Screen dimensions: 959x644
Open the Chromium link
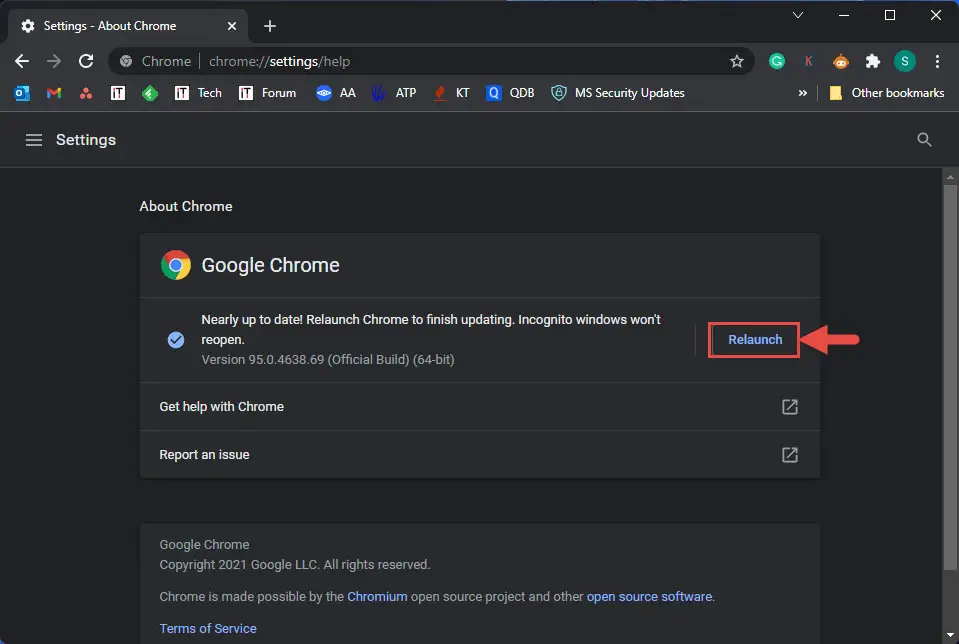377,596
